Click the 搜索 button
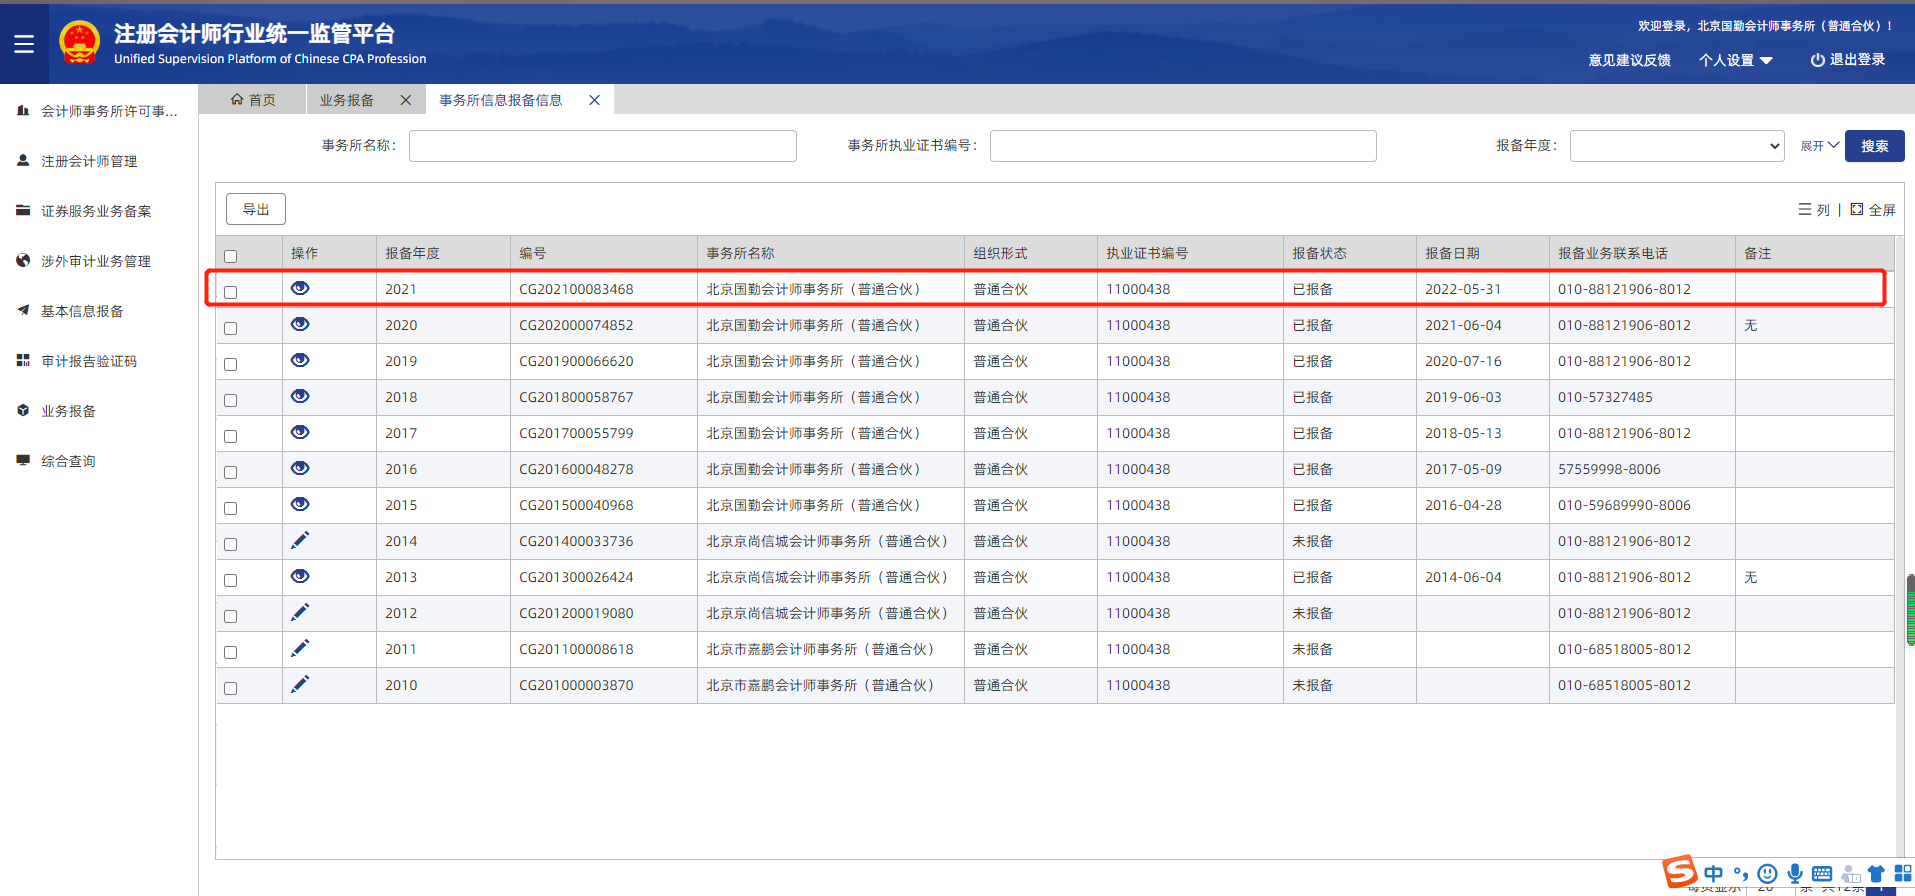The width and height of the screenshot is (1915, 896). (x=1874, y=146)
